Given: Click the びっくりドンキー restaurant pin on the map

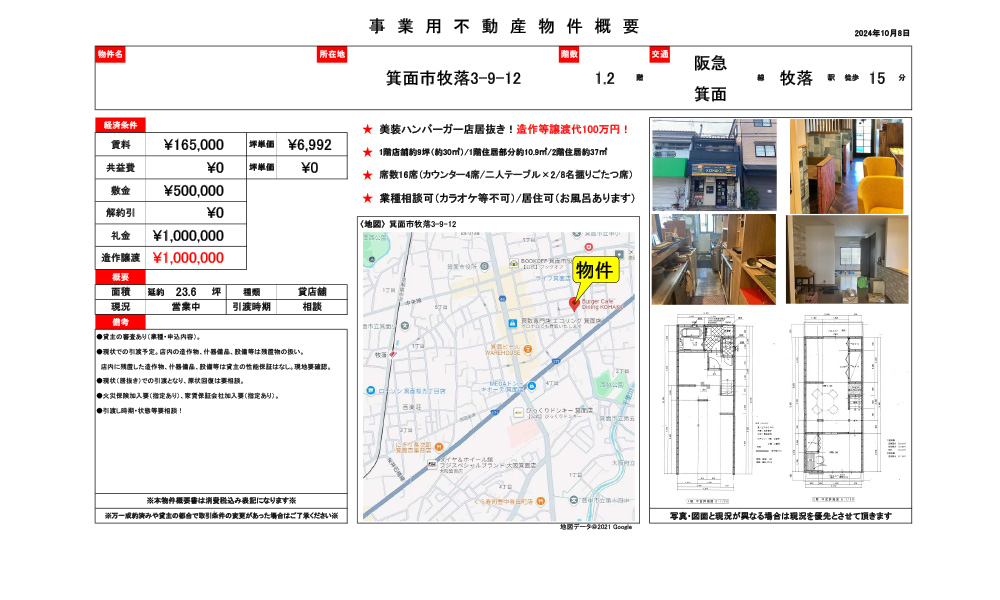Looking at the screenshot, I should [517, 412].
